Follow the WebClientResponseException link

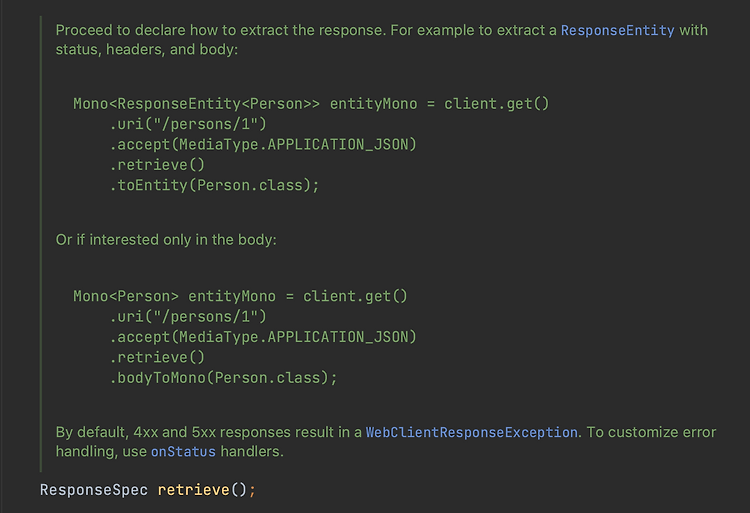coord(471,432)
